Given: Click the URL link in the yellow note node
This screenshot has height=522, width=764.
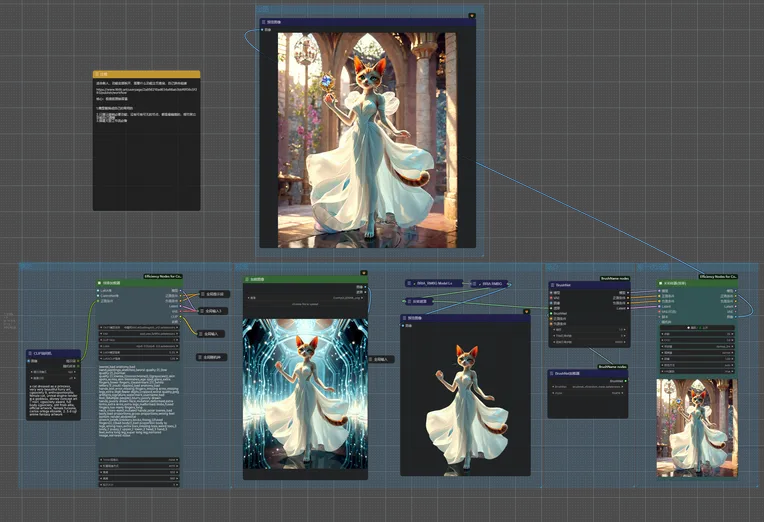Looking at the screenshot, I should click(x=147, y=91).
